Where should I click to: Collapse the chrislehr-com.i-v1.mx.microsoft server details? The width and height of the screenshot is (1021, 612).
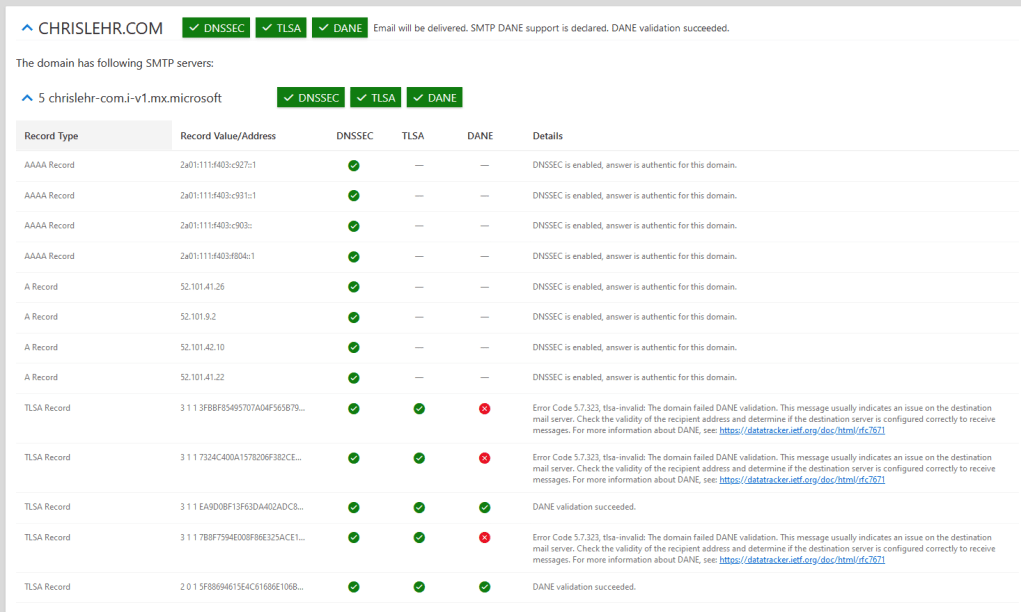[x=26, y=97]
